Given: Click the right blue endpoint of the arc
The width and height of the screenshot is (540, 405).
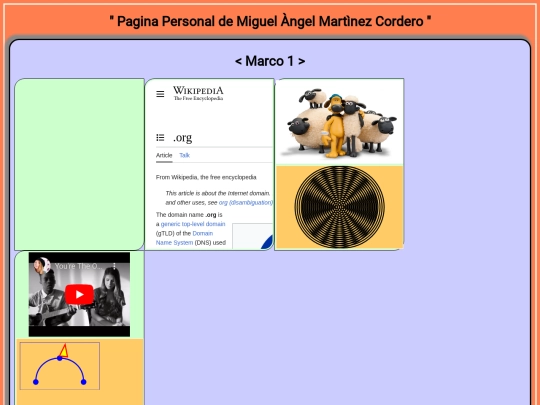Looking at the screenshot, I should [83, 382].
